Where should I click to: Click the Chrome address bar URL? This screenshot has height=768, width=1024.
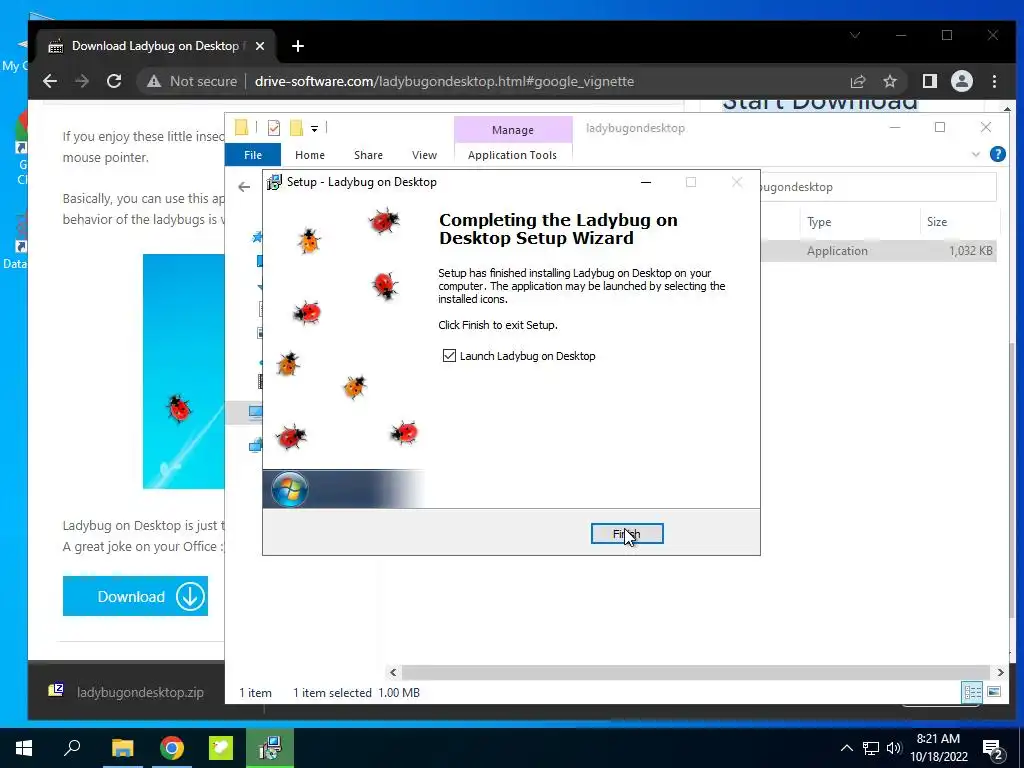point(444,81)
